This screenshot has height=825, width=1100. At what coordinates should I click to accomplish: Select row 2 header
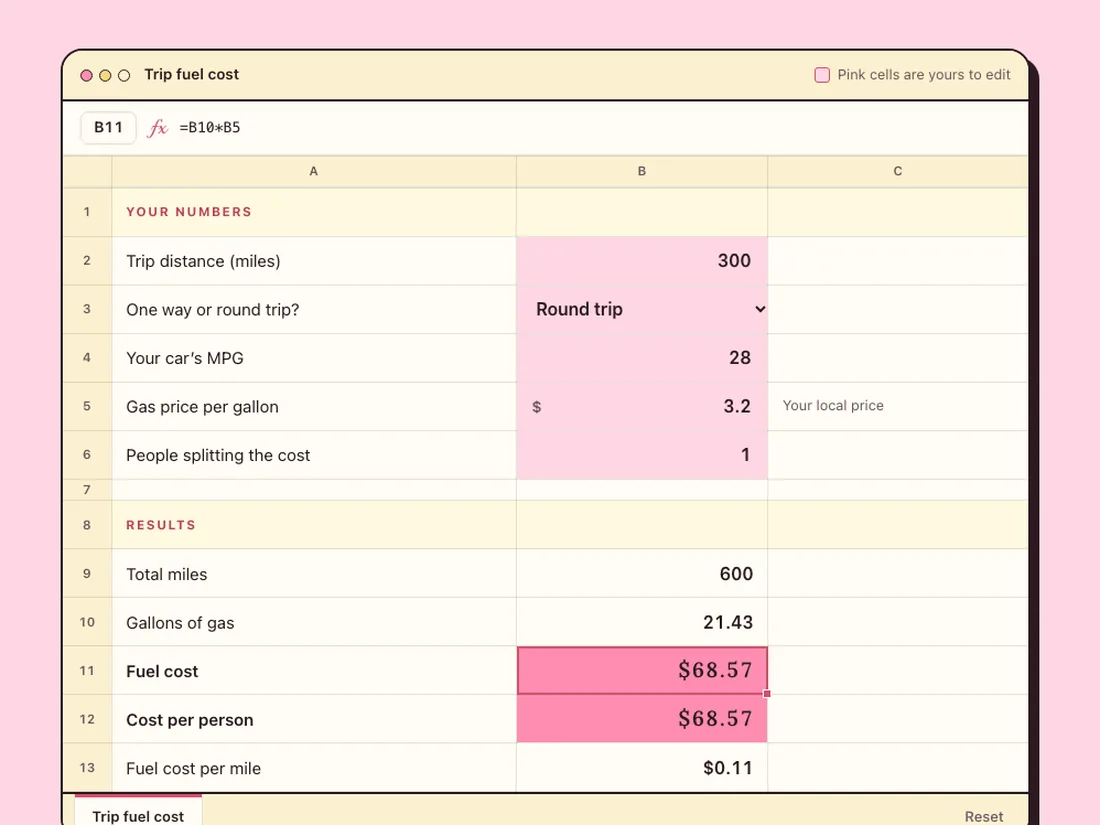tap(87, 261)
